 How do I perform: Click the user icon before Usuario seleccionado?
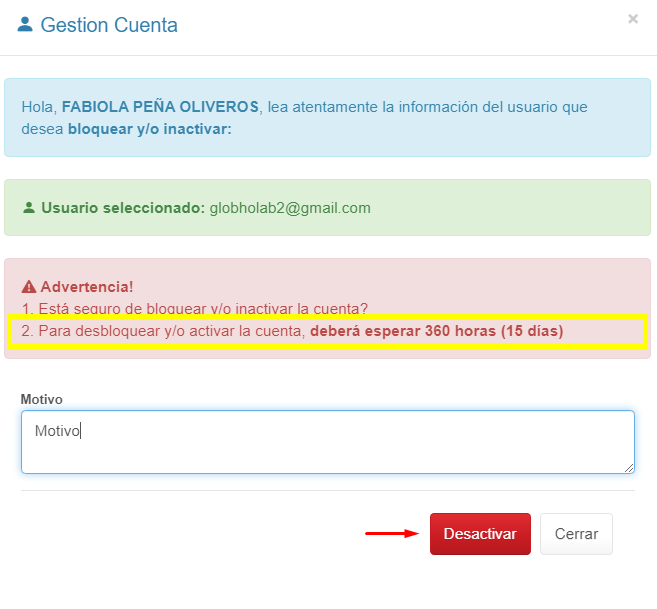(28, 207)
